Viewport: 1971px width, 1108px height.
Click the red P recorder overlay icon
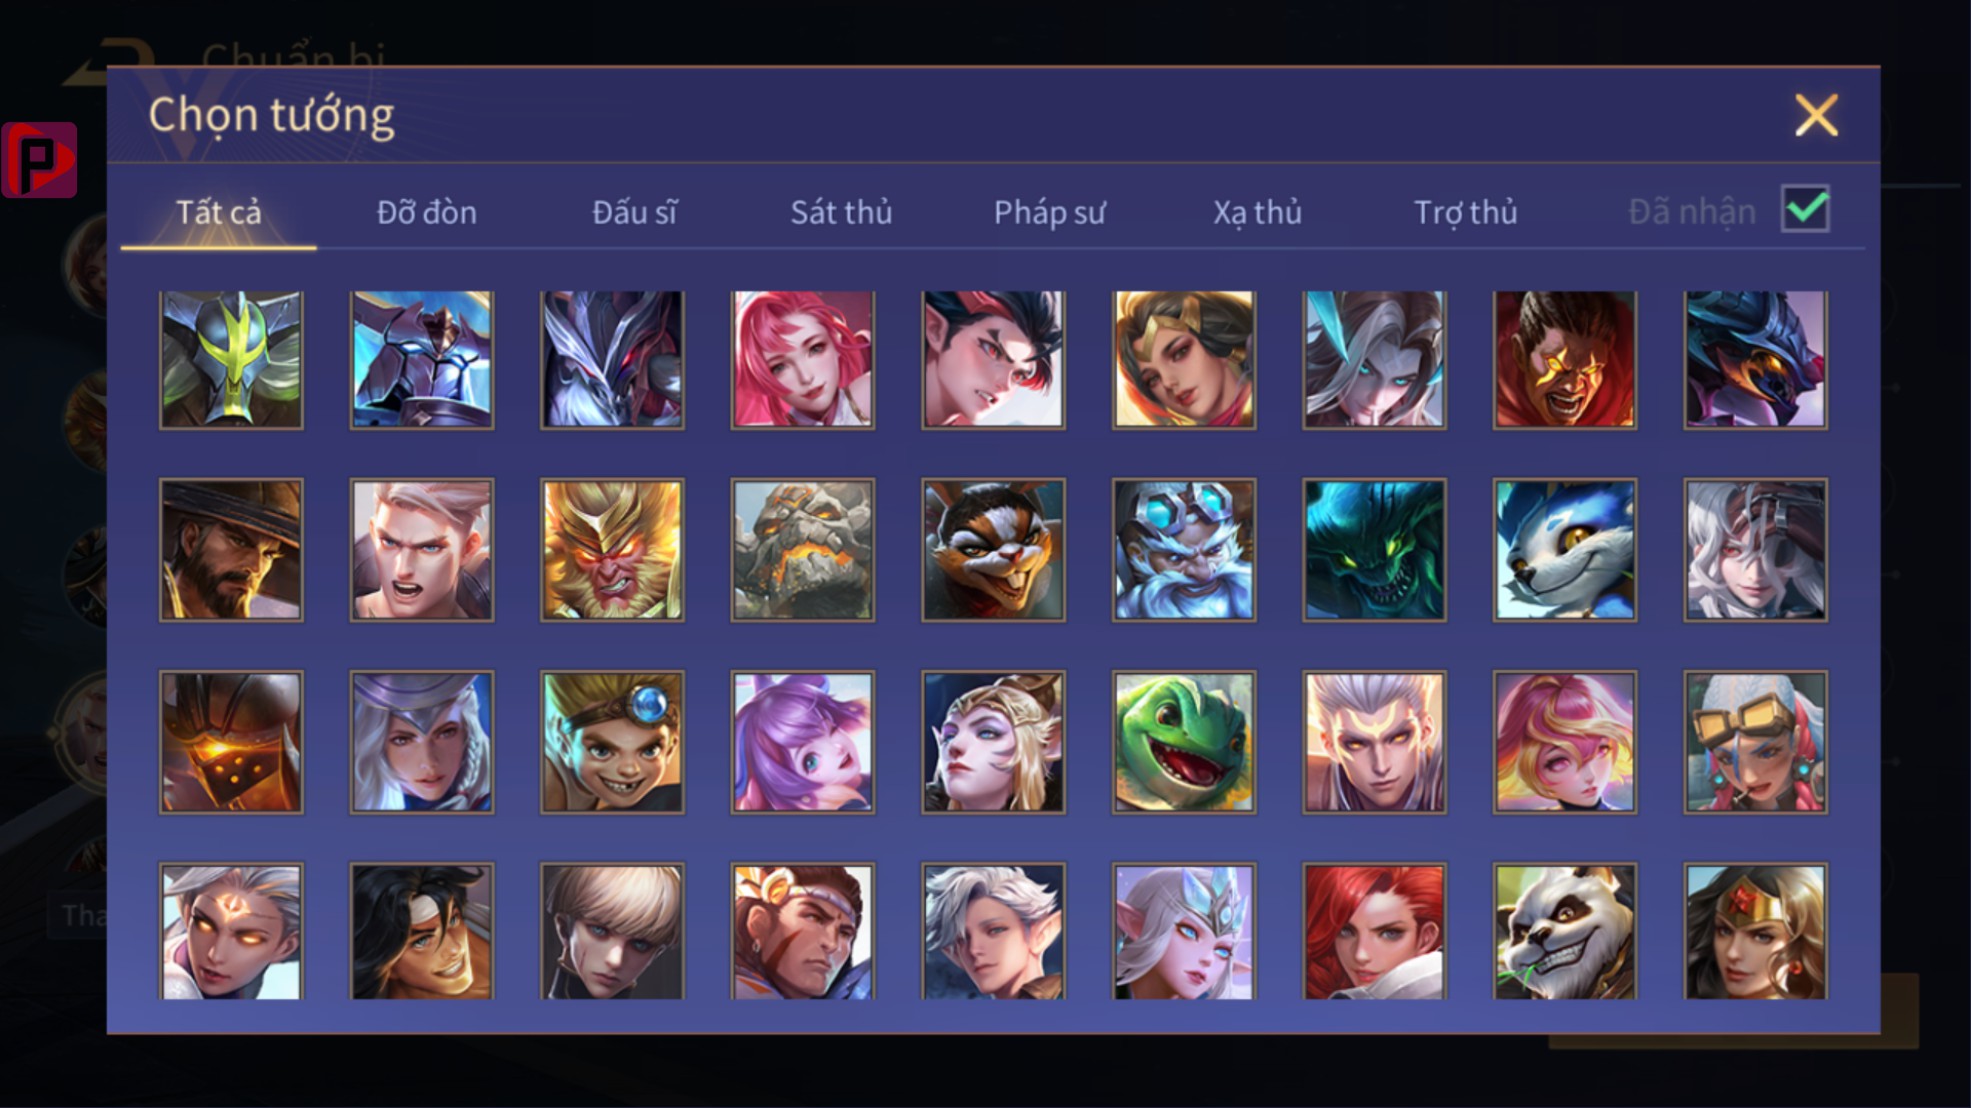tap(39, 160)
